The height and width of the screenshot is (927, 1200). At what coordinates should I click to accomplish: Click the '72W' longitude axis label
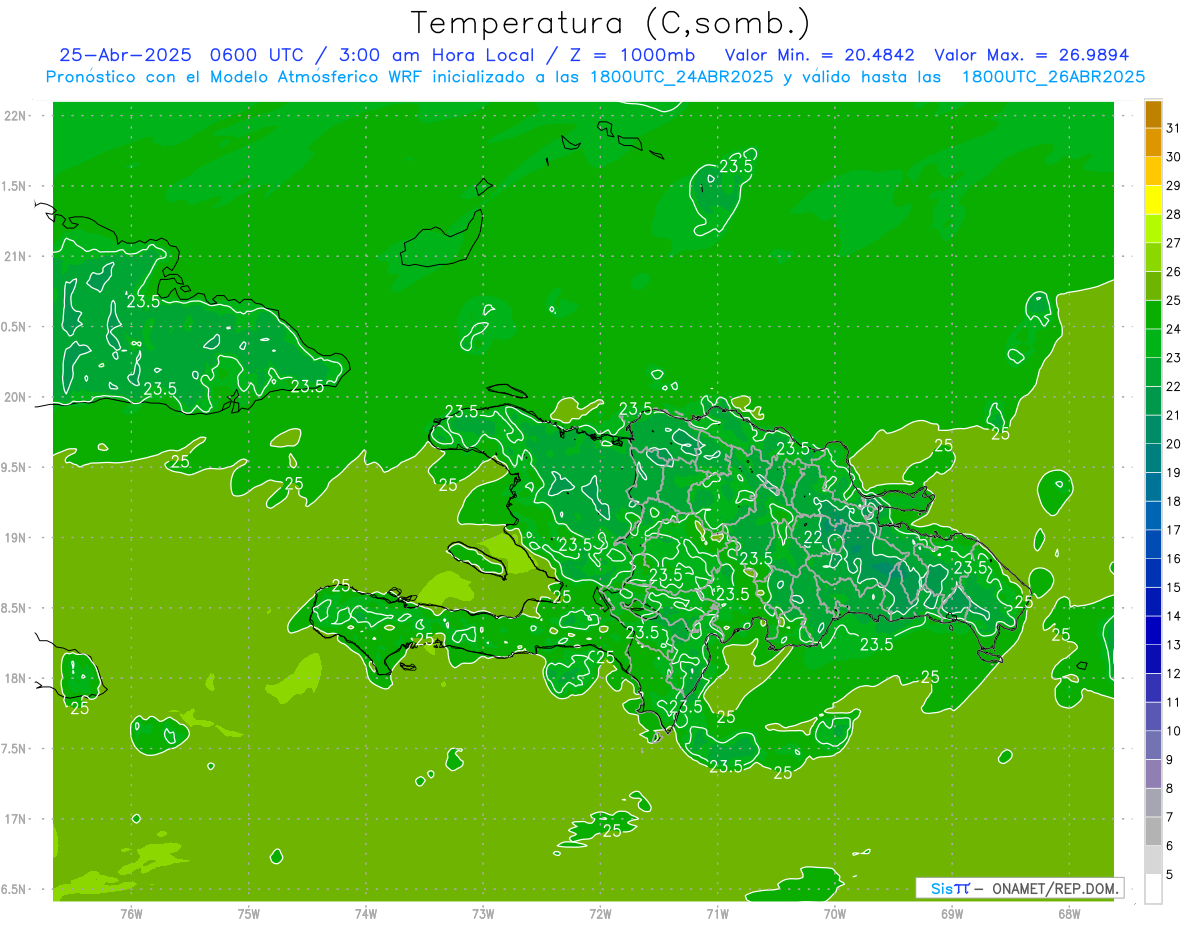point(600,913)
